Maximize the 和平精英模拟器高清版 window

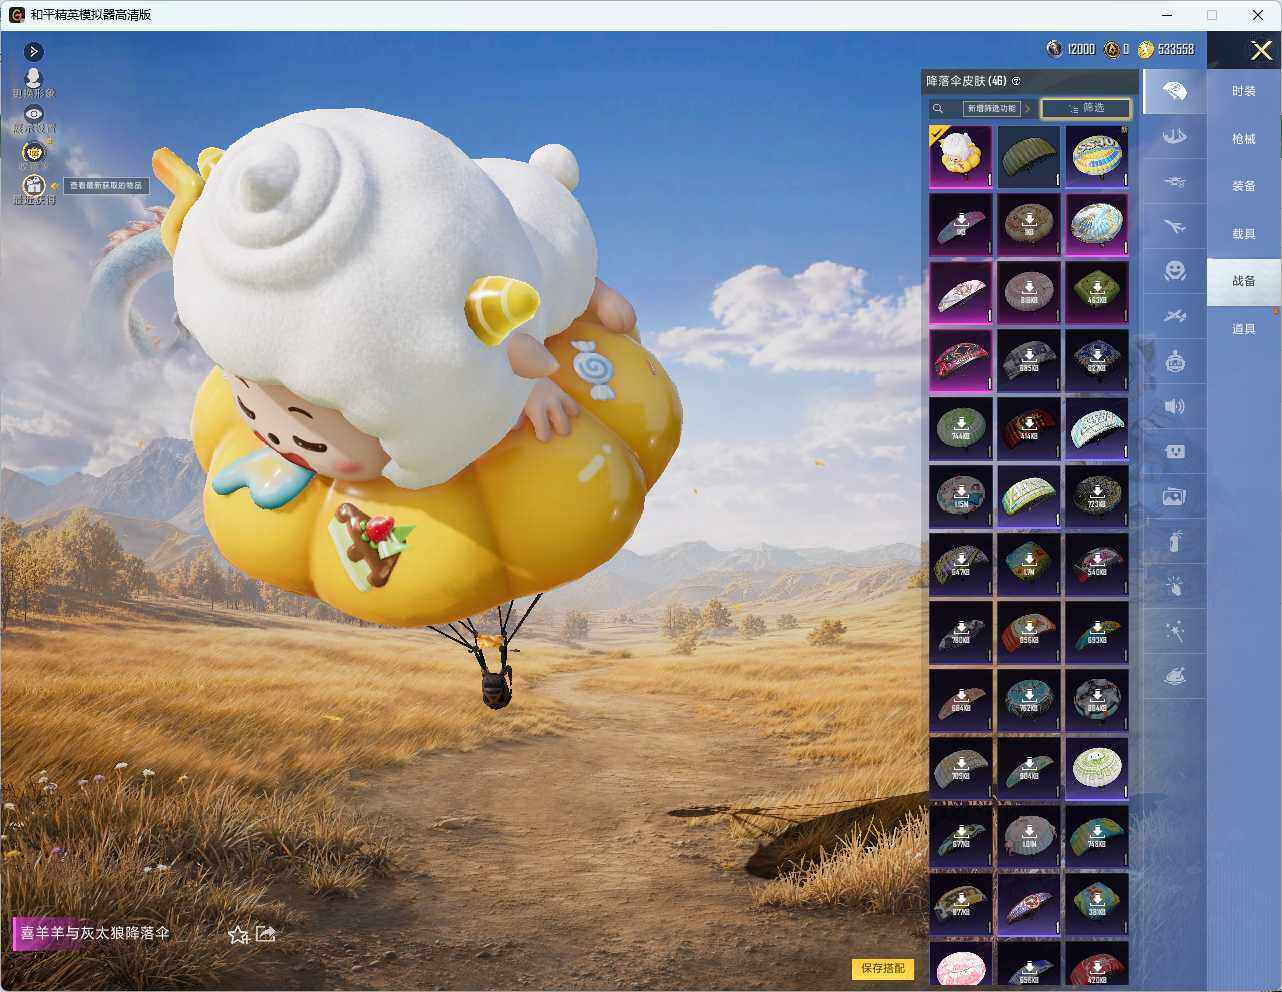(x=1212, y=15)
